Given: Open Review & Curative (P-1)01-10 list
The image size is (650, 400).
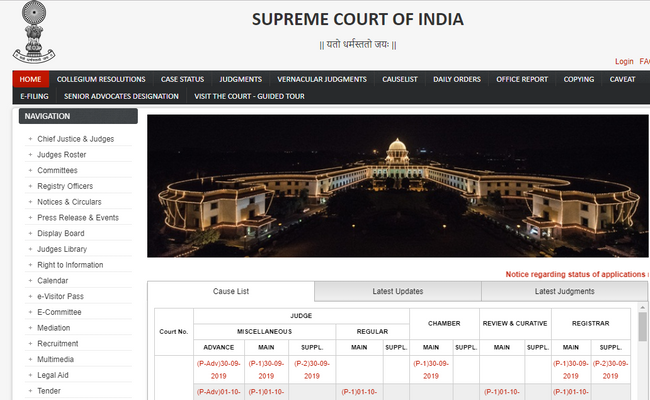Looking at the screenshot, I should (x=502, y=392).
